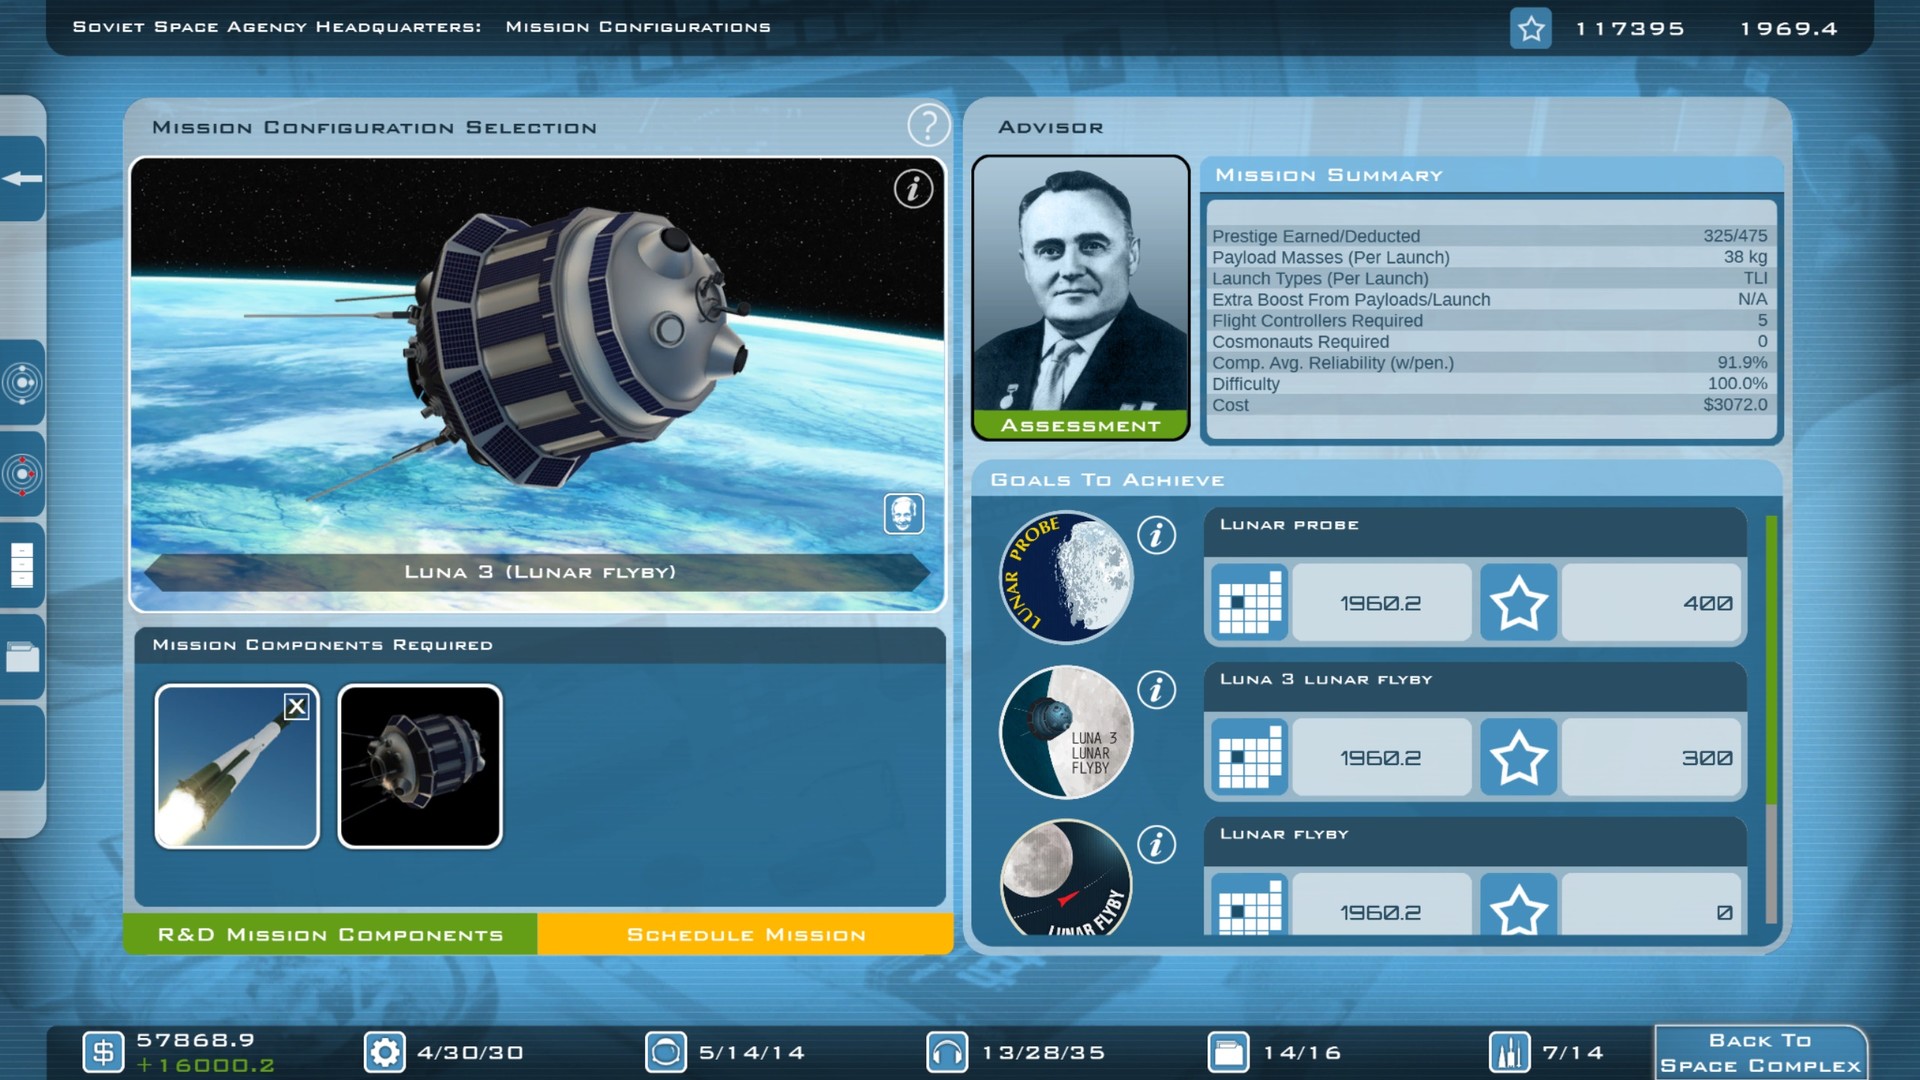Expand Lunar Probe goal info

(x=1157, y=535)
